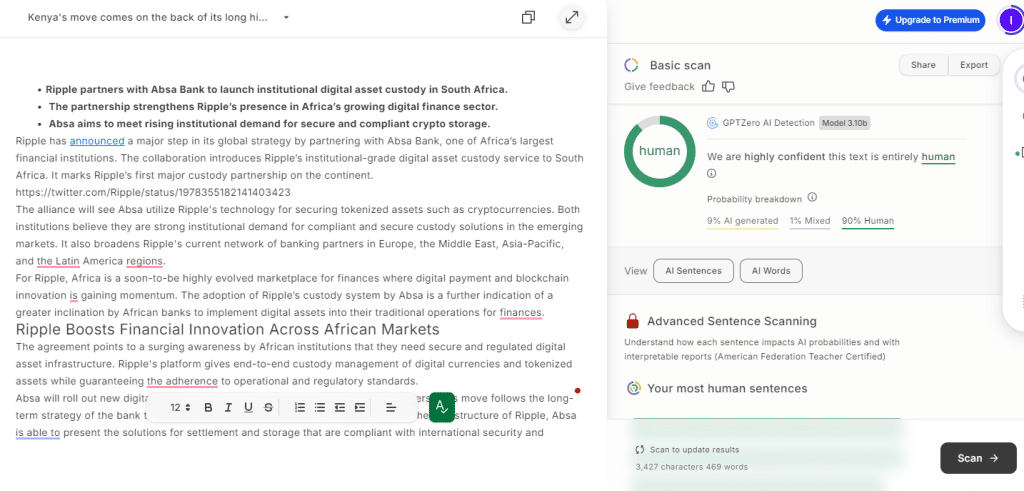Toggle bold formatting in the text toolbar
This screenshot has width=1024, height=491.
point(208,407)
